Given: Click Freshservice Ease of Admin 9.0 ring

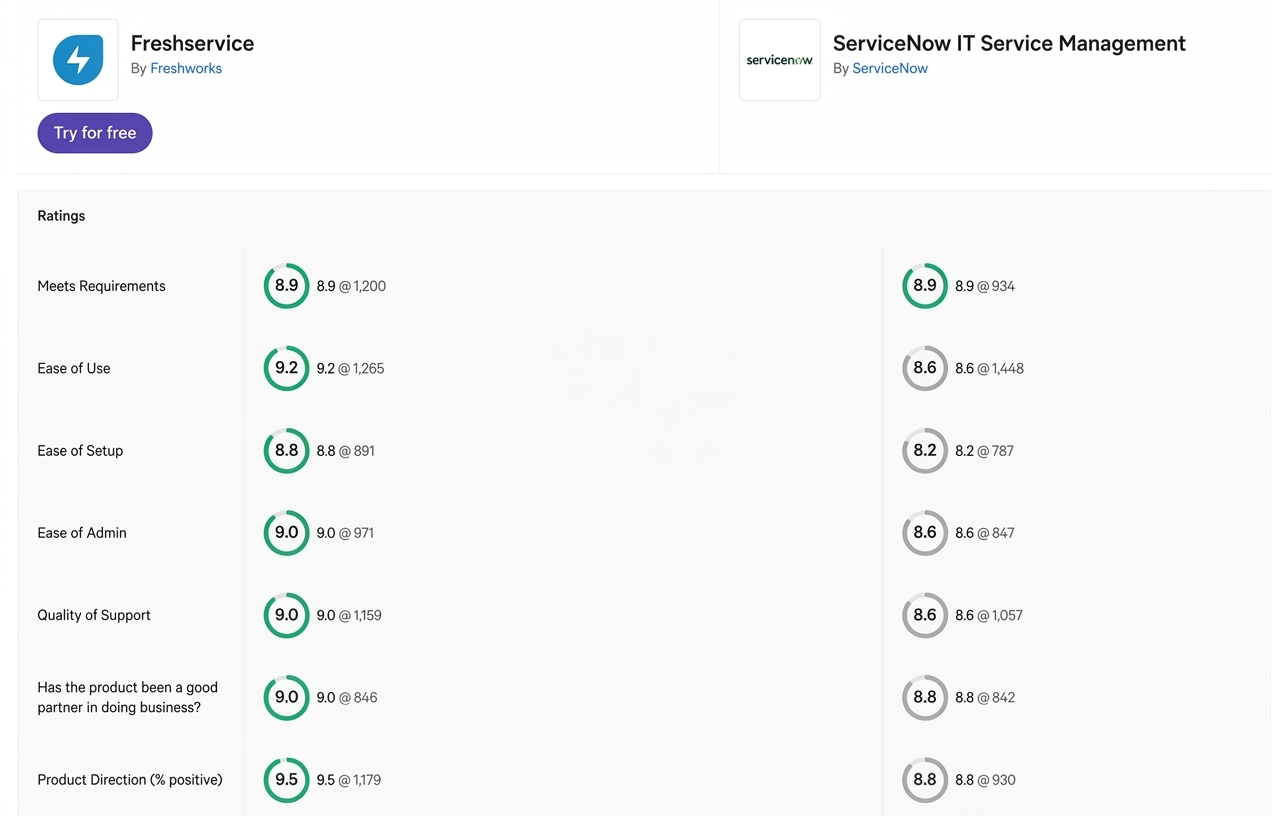Looking at the screenshot, I should 286,533.
